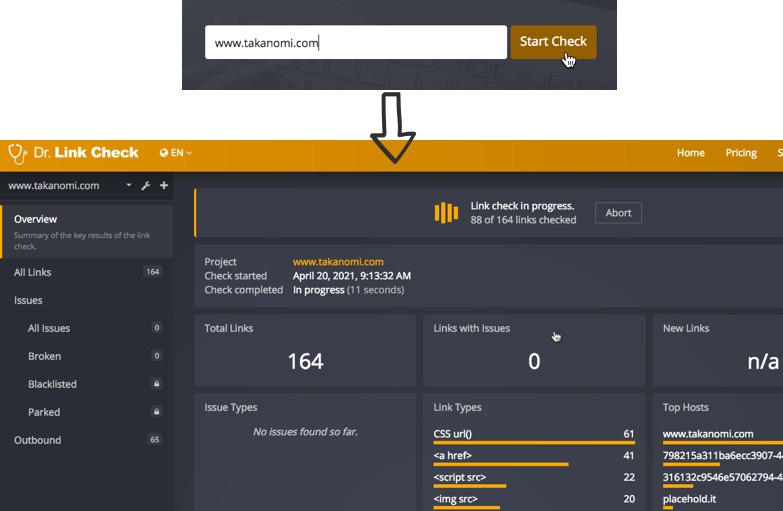Click the 0 badge next to All Issues
This screenshot has height=511, width=783.
point(156,328)
